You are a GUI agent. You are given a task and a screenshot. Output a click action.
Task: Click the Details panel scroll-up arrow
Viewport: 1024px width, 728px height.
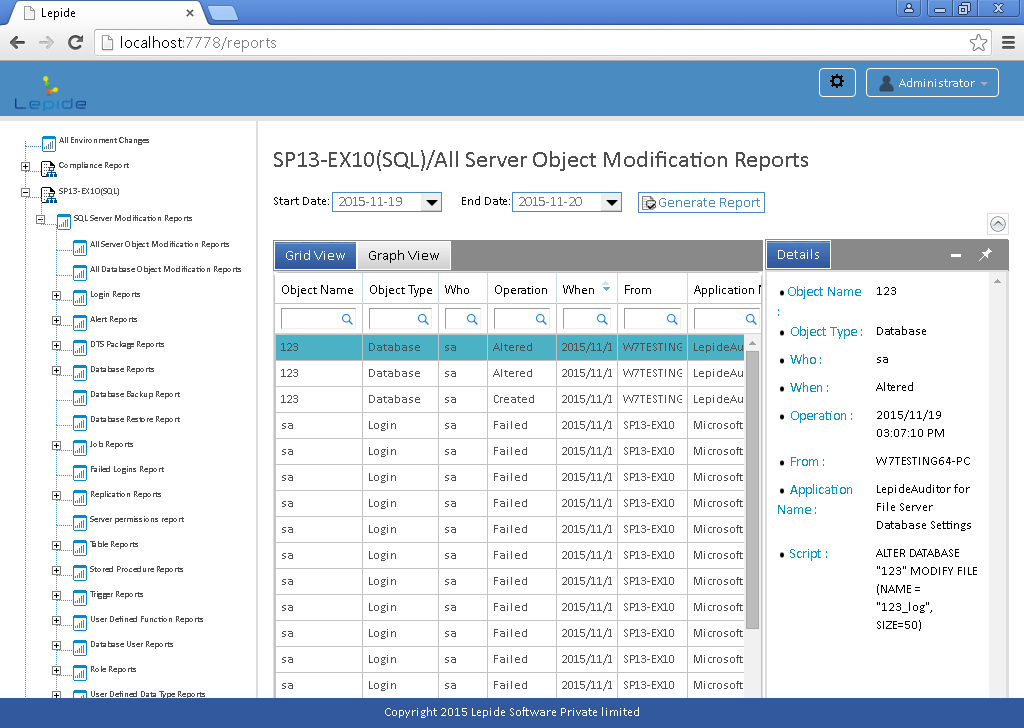pyautogui.click(x=997, y=281)
